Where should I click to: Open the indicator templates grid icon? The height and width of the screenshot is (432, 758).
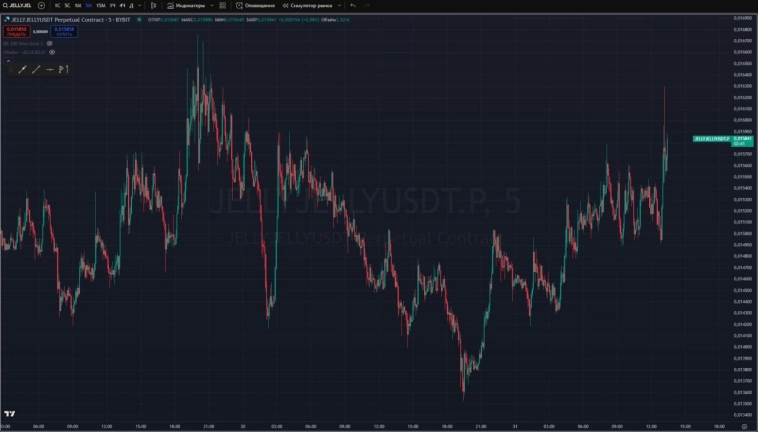[222, 6]
